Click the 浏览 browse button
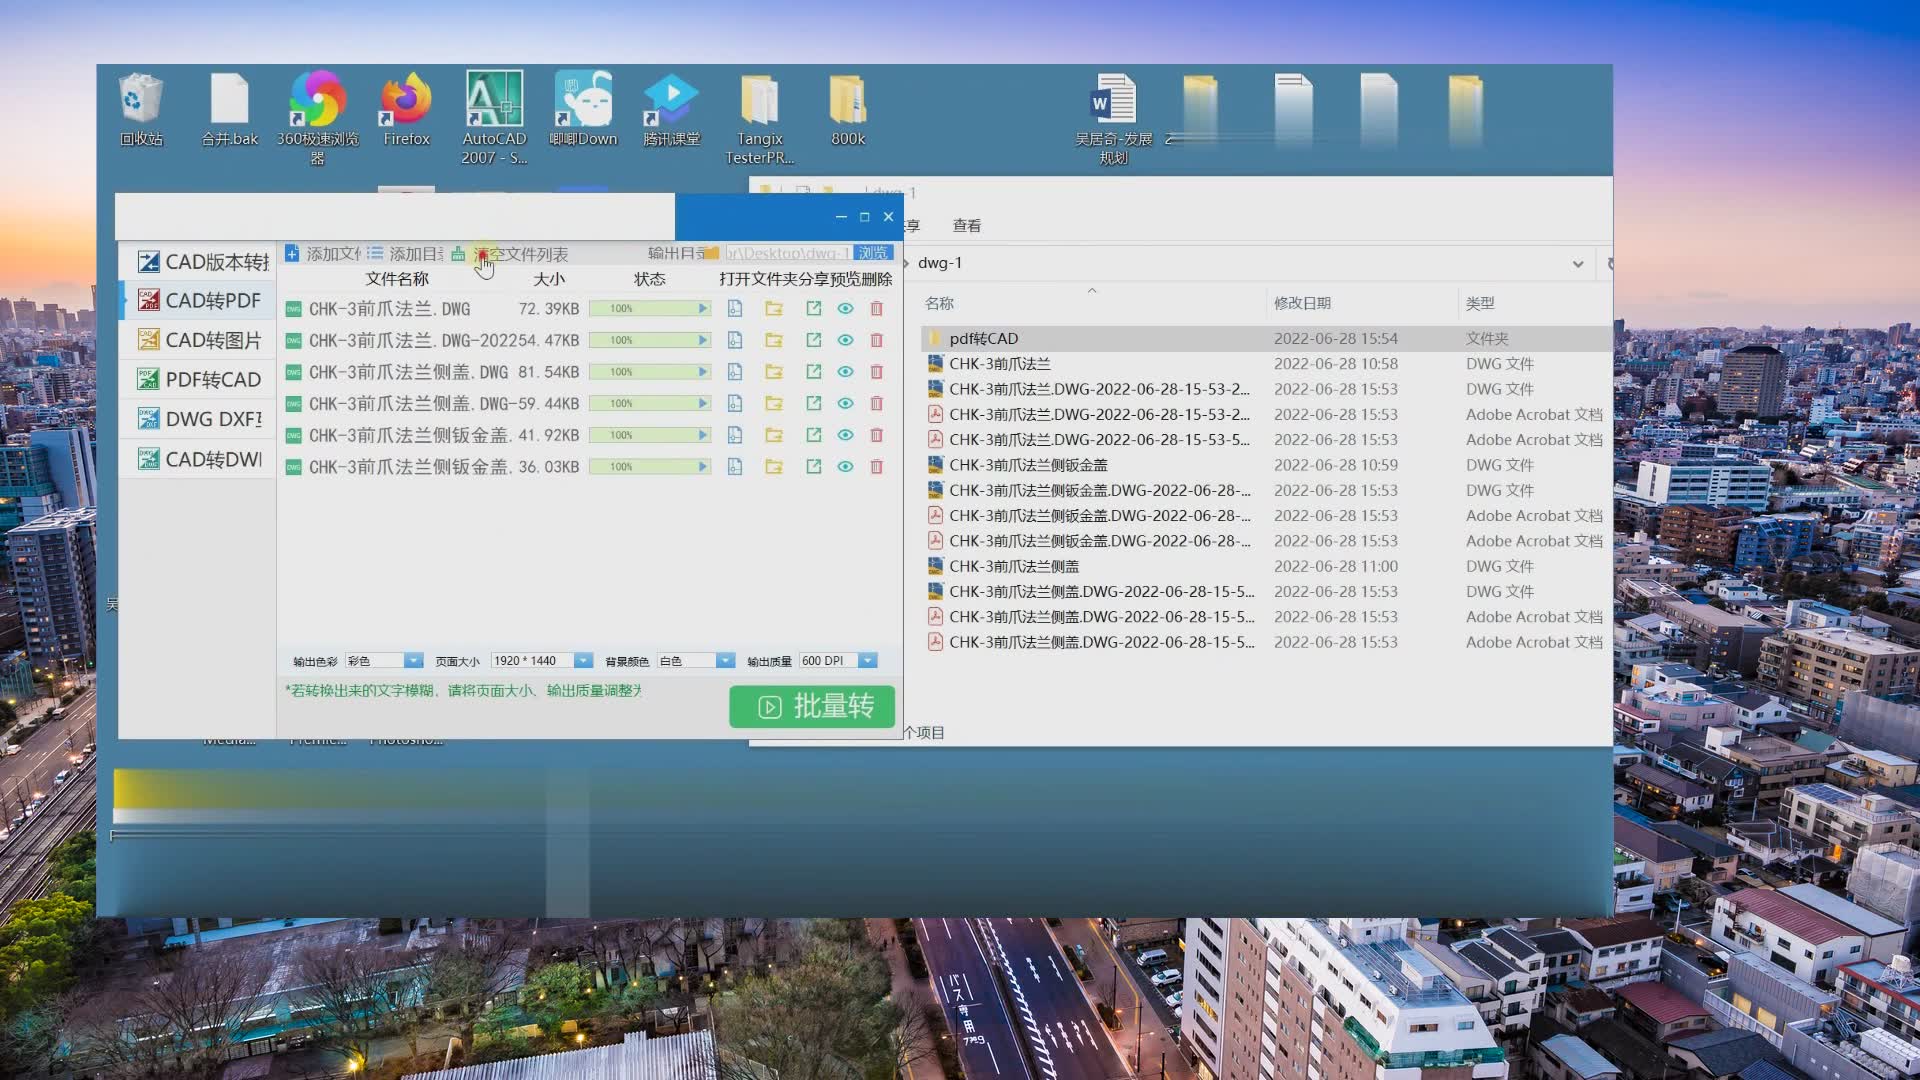Image resolution: width=1920 pixels, height=1080 pixels. click(x=872, y=253)
